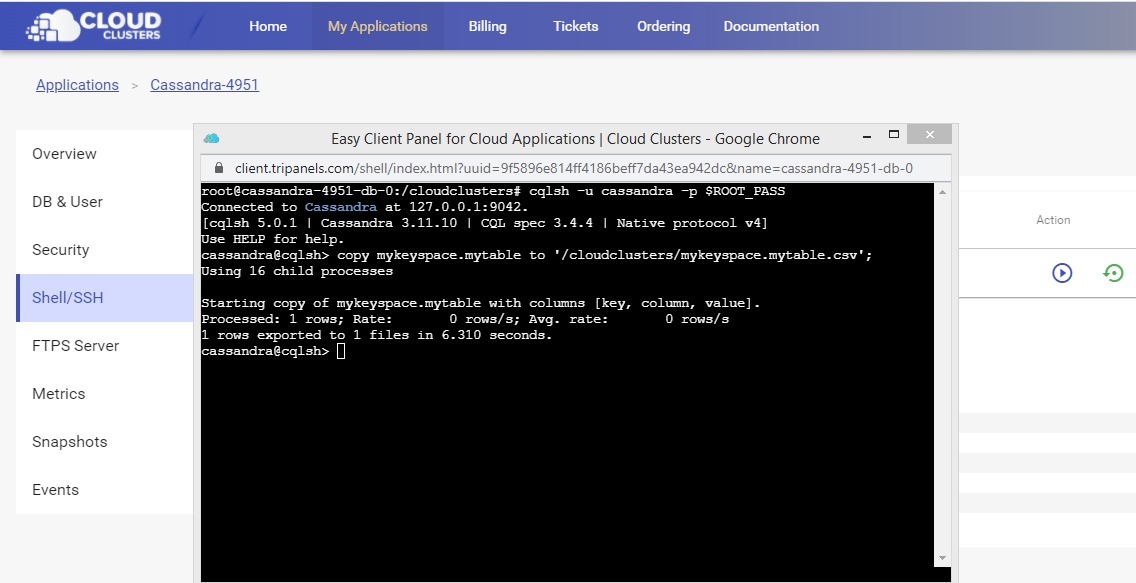Click the blue Cassandra word in terminal

point(341,207)
